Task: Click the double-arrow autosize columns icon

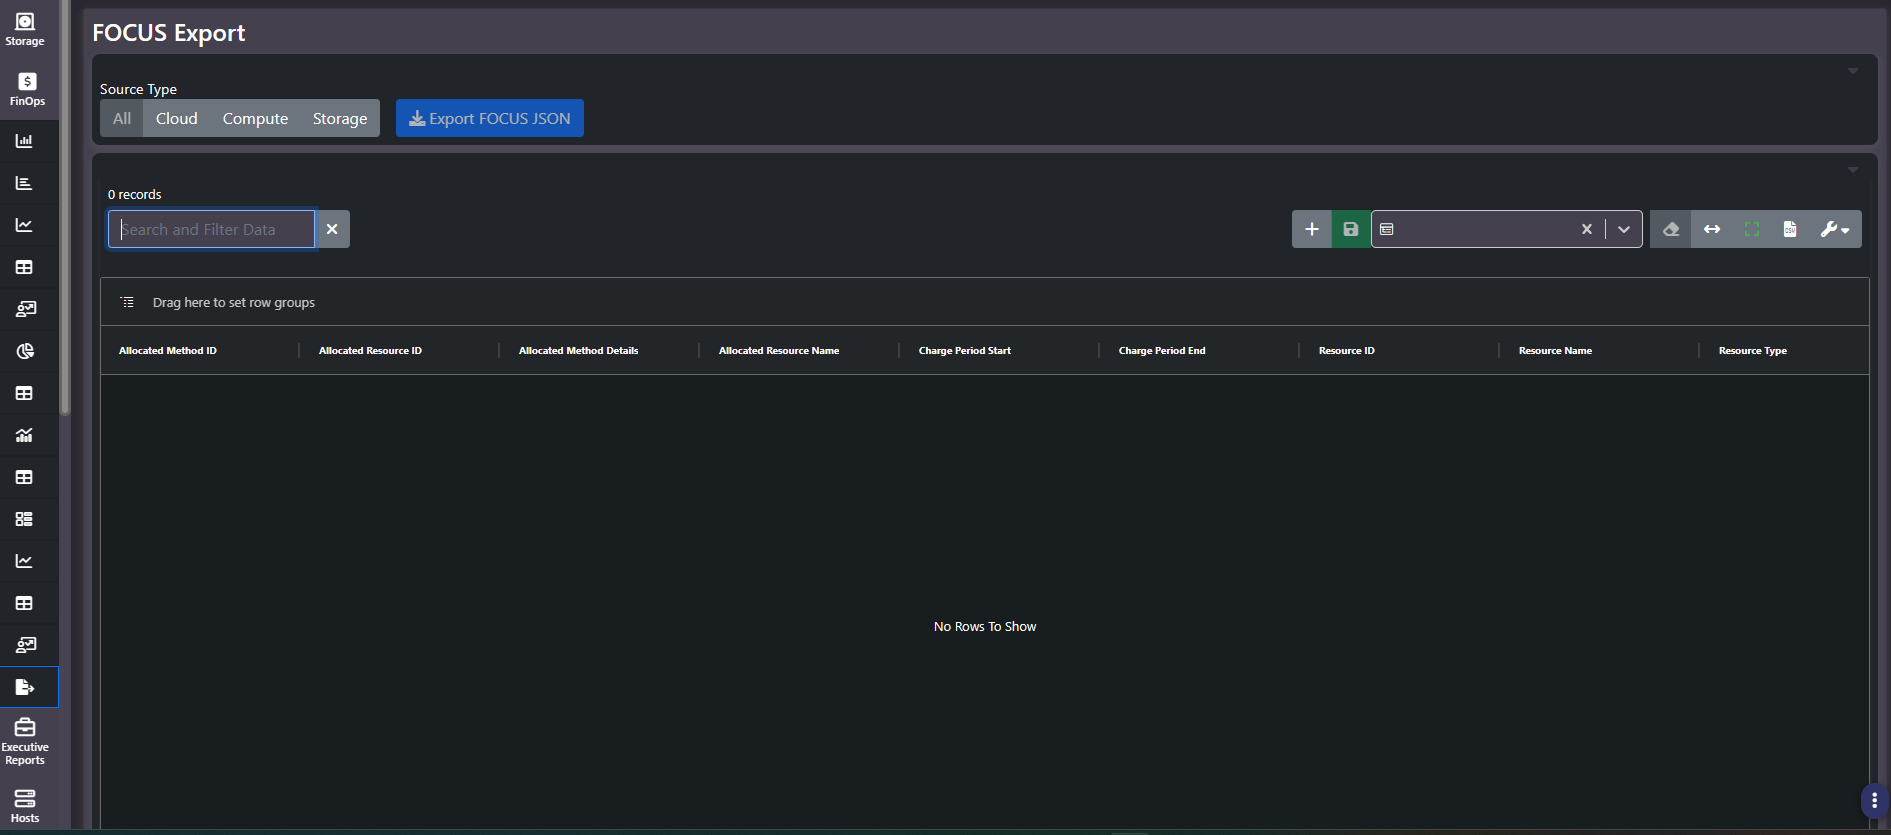Action: click(1712, 229)
